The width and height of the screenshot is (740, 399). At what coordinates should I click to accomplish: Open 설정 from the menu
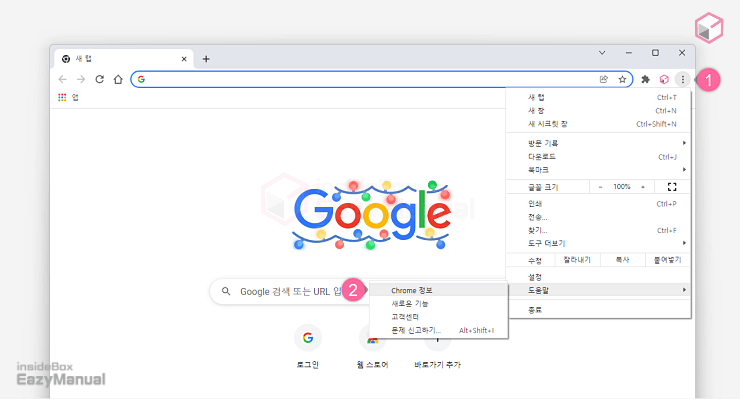point(598,277)
